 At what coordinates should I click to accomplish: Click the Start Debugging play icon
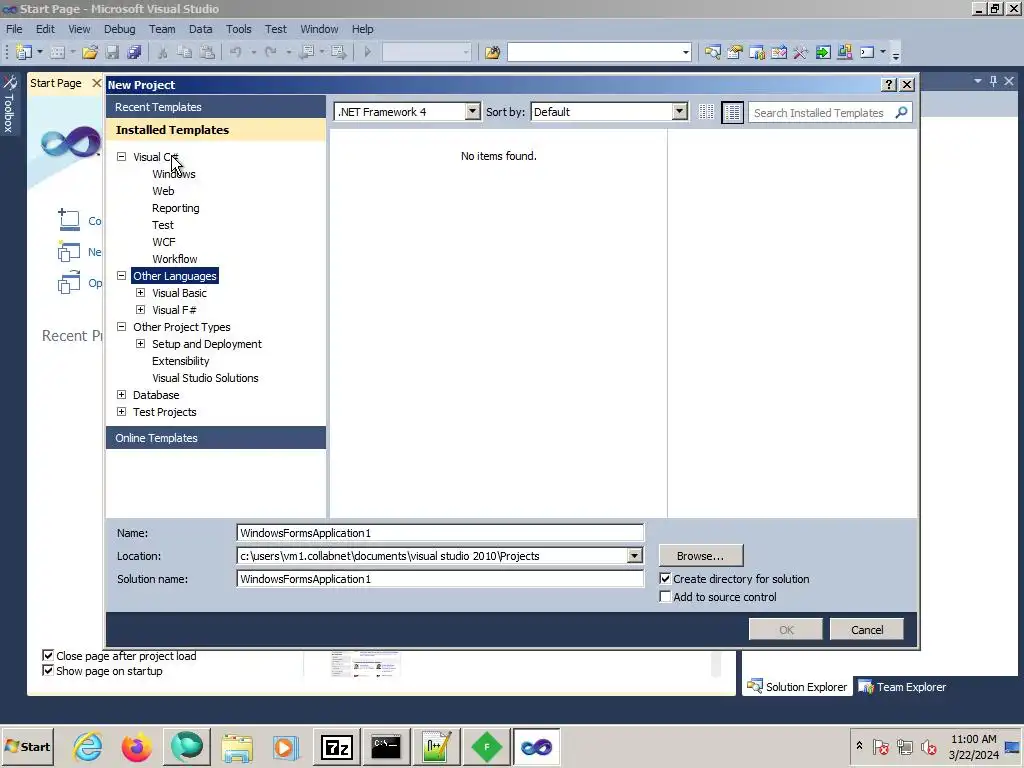(x=368, y=52)
